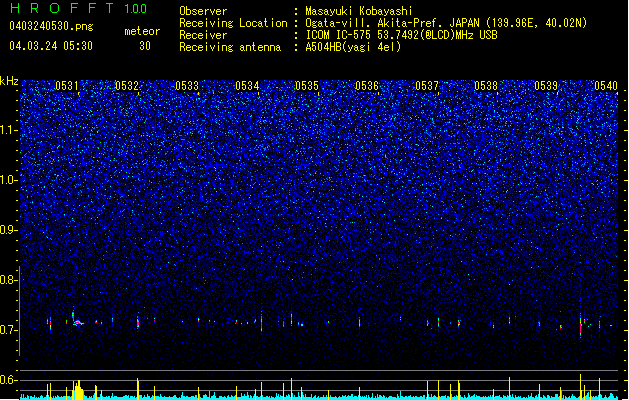
Task: Click the 0539 time marker
Action: click(x=546, y=86)
